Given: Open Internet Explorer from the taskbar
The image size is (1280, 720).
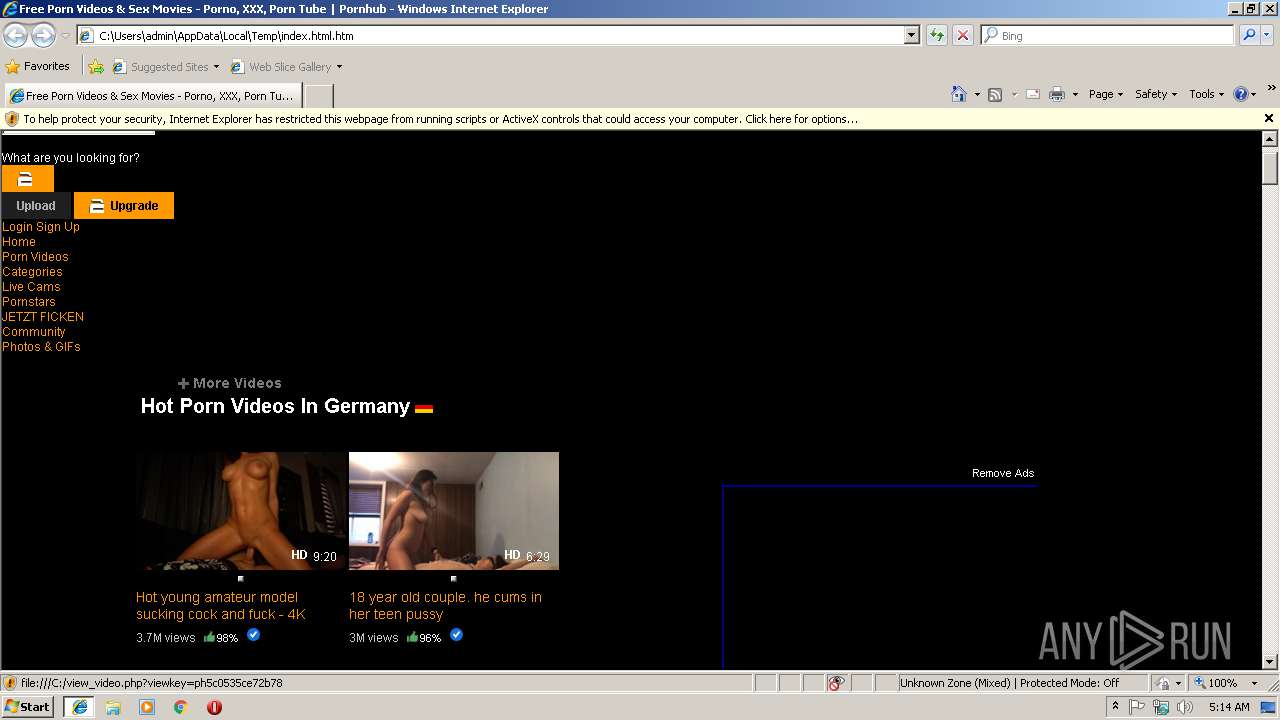Looking at the screenshot, I should coord(79,707).
